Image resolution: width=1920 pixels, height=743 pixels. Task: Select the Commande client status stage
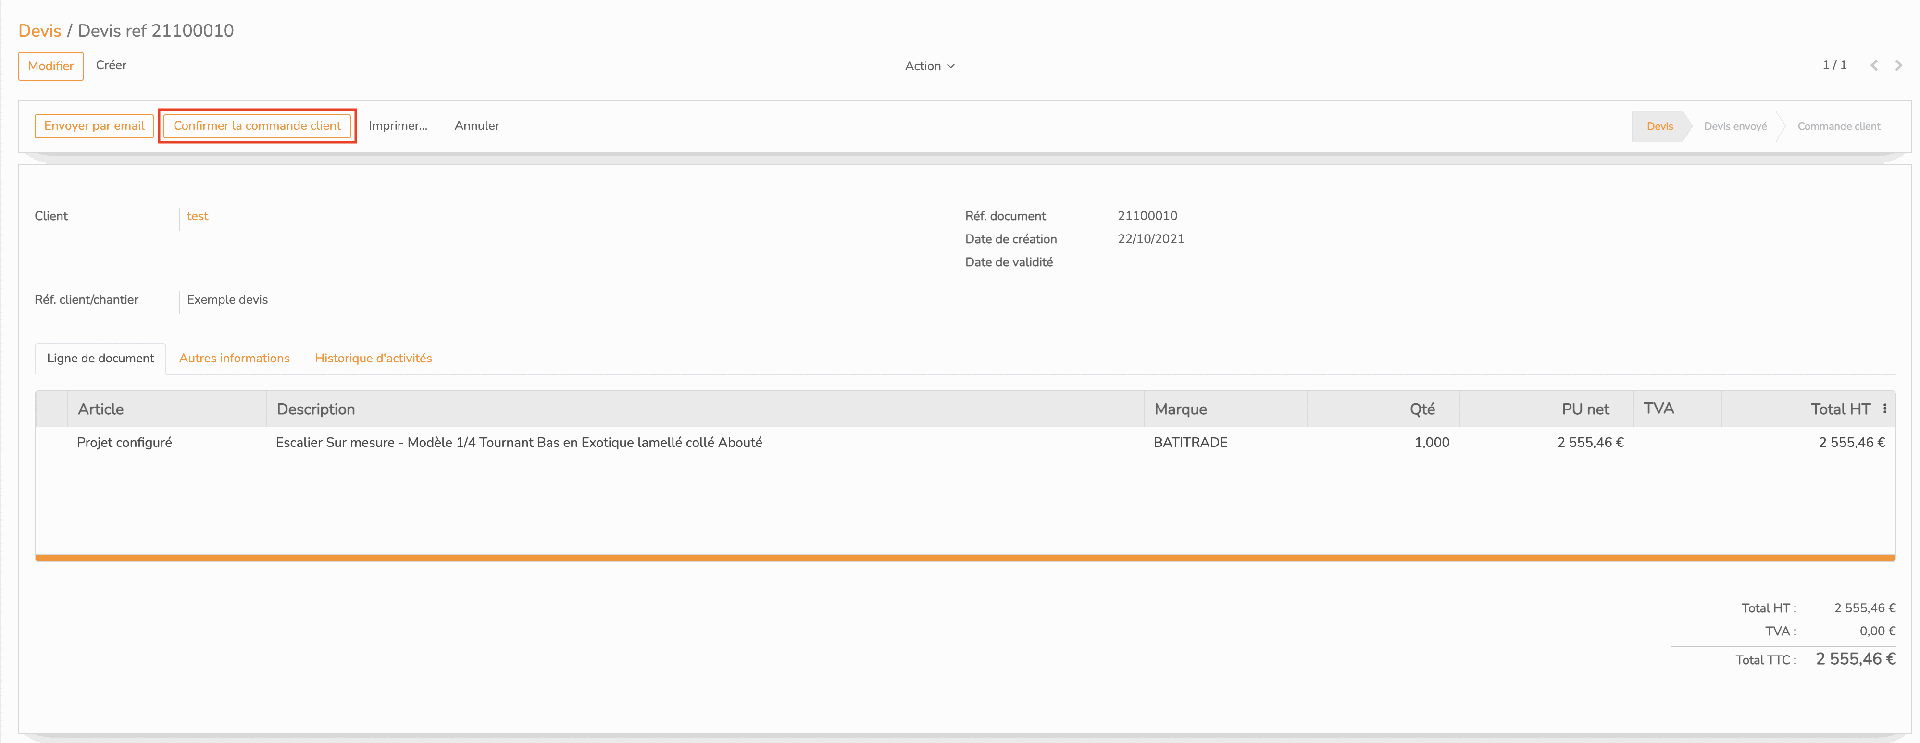1839,126
